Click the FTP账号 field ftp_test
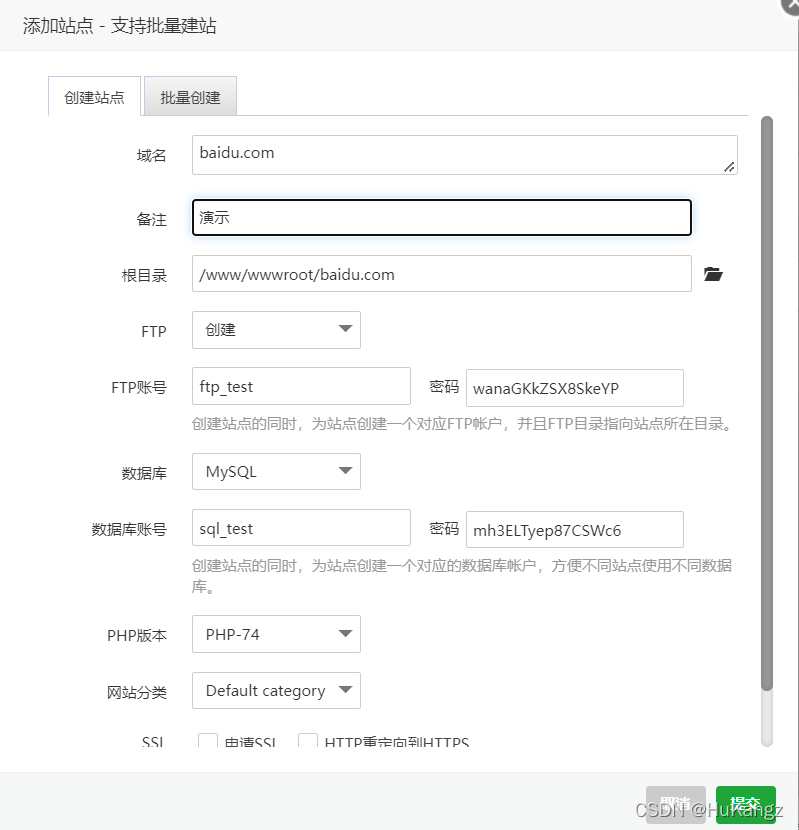 click(301, 386)
